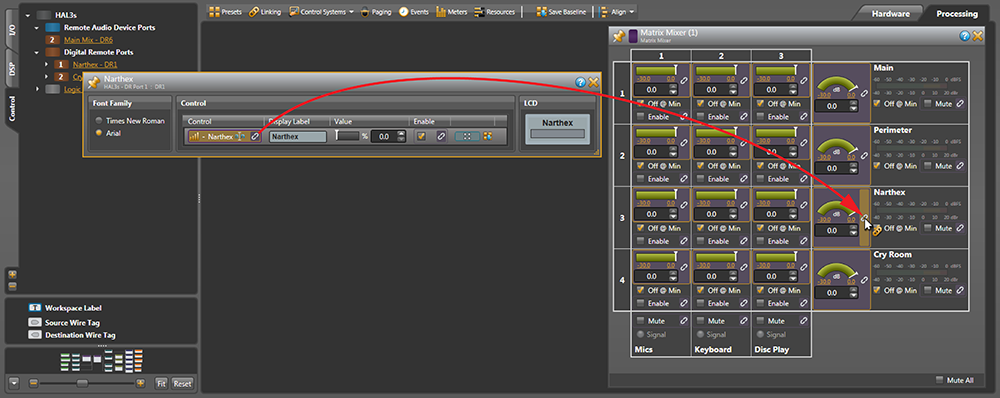Switch to the Processing tab
The height and width of the screenshot is (398, 1000).
[x=957, y=13]
